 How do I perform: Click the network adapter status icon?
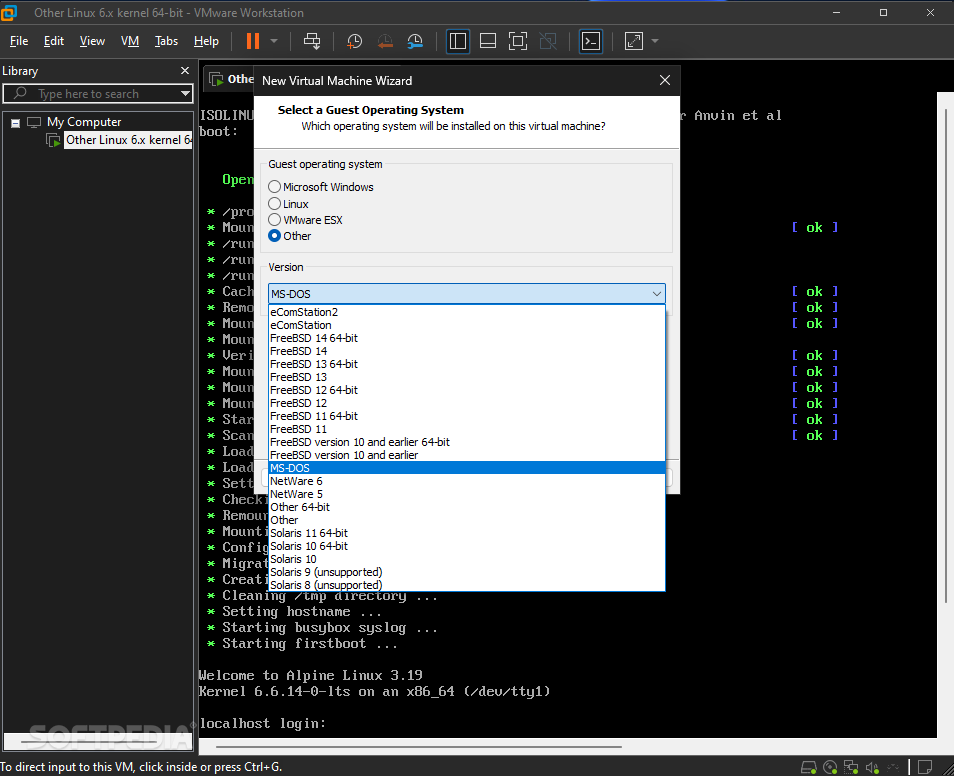(x=851, y=767)
